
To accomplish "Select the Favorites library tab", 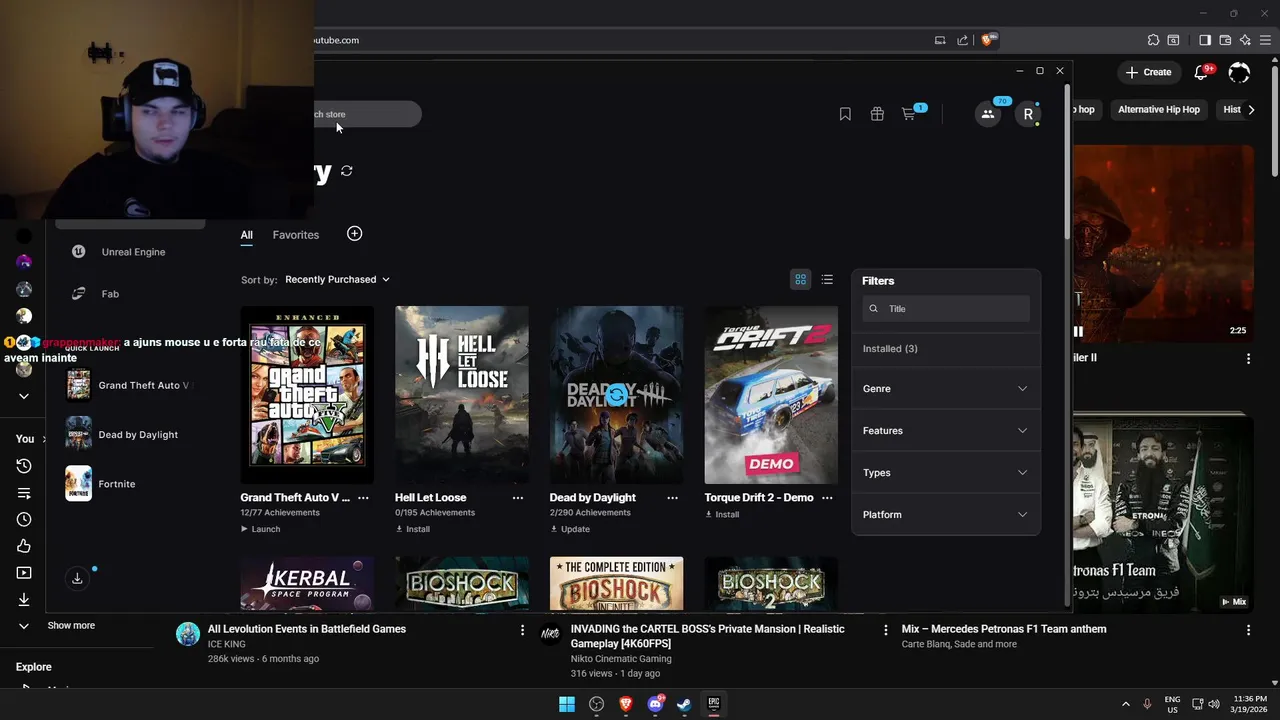I will [x=296, y=235].
